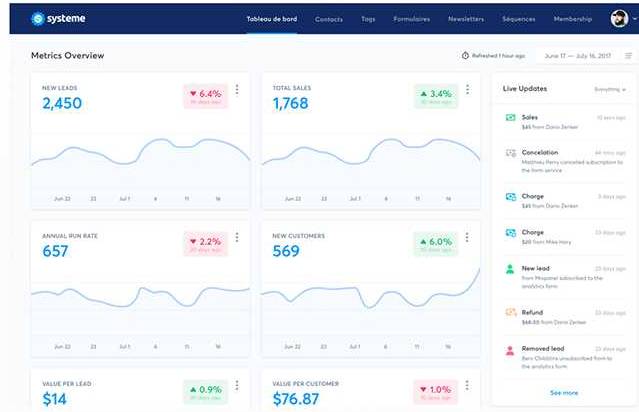The width and height of the screenshot is (639, 412).
Task: Click the Charge icon for $20 entry
Action: (x=511, y=233)
